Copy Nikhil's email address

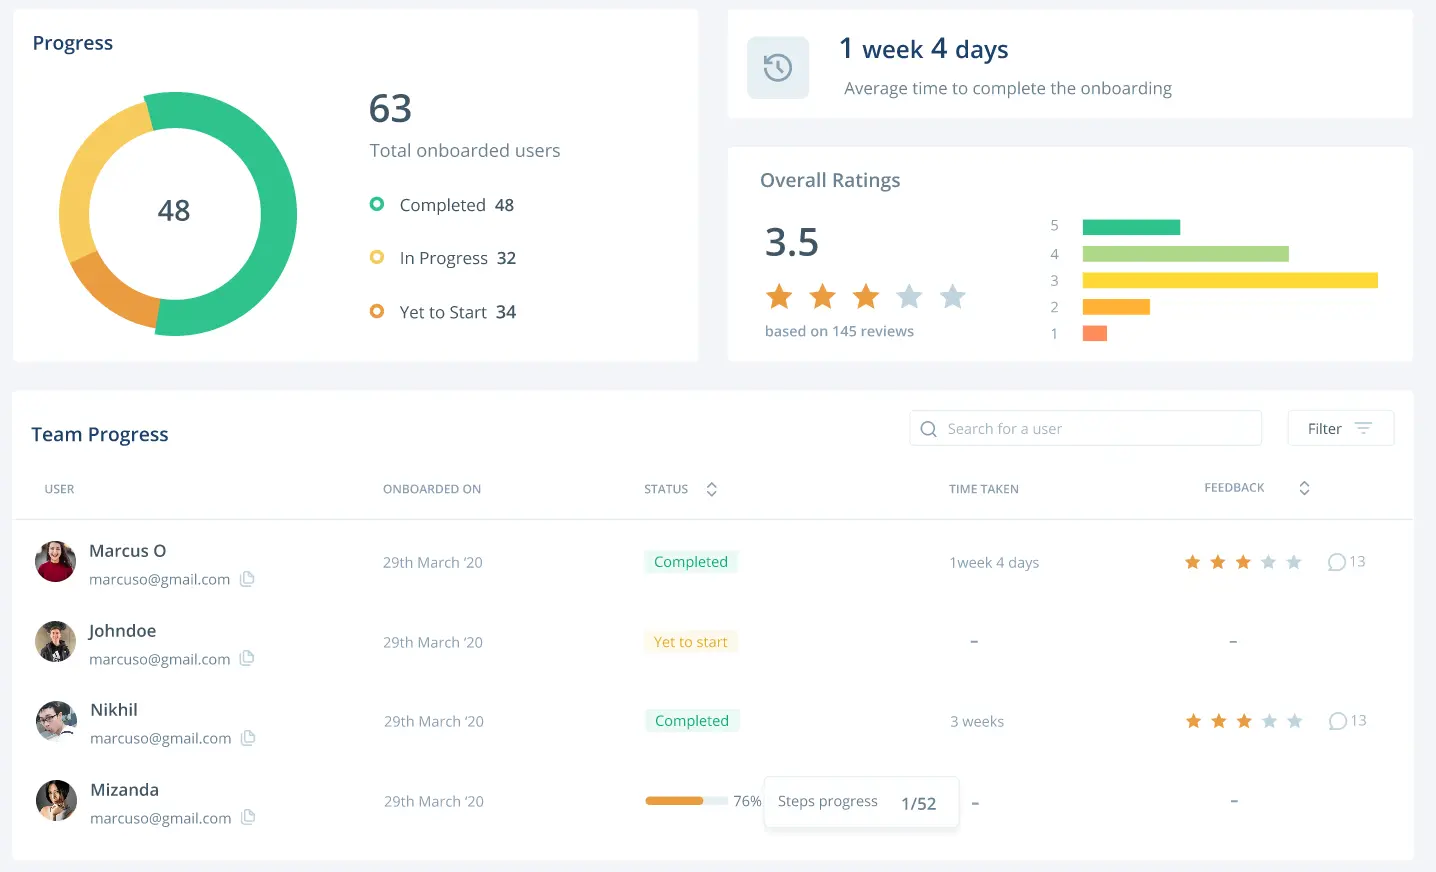(248, 738)
